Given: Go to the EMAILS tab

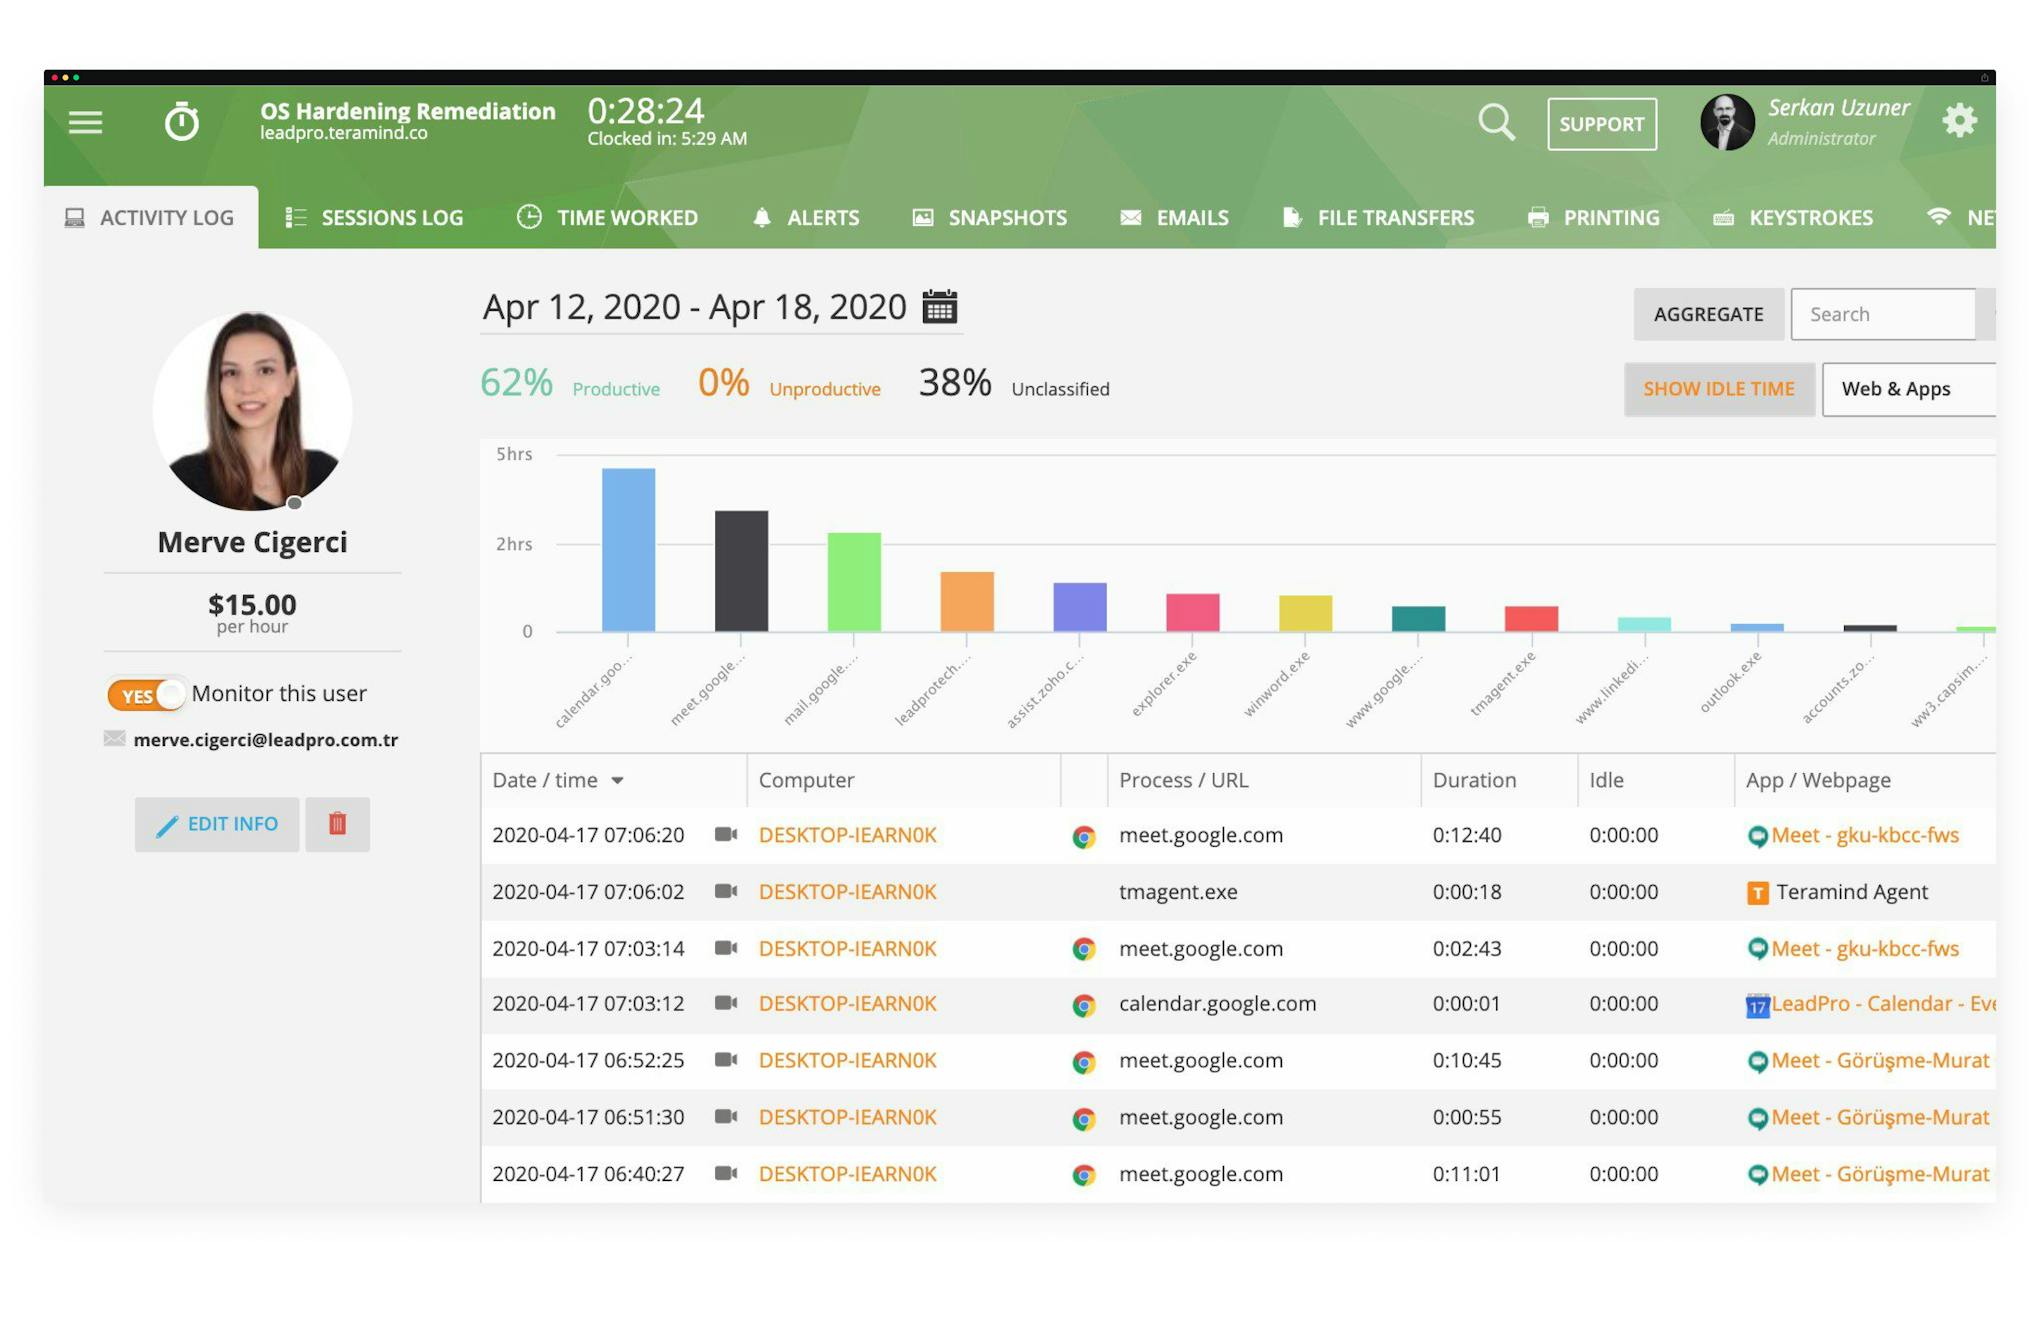Looking at the screenshot, I should coord(1175,217).
